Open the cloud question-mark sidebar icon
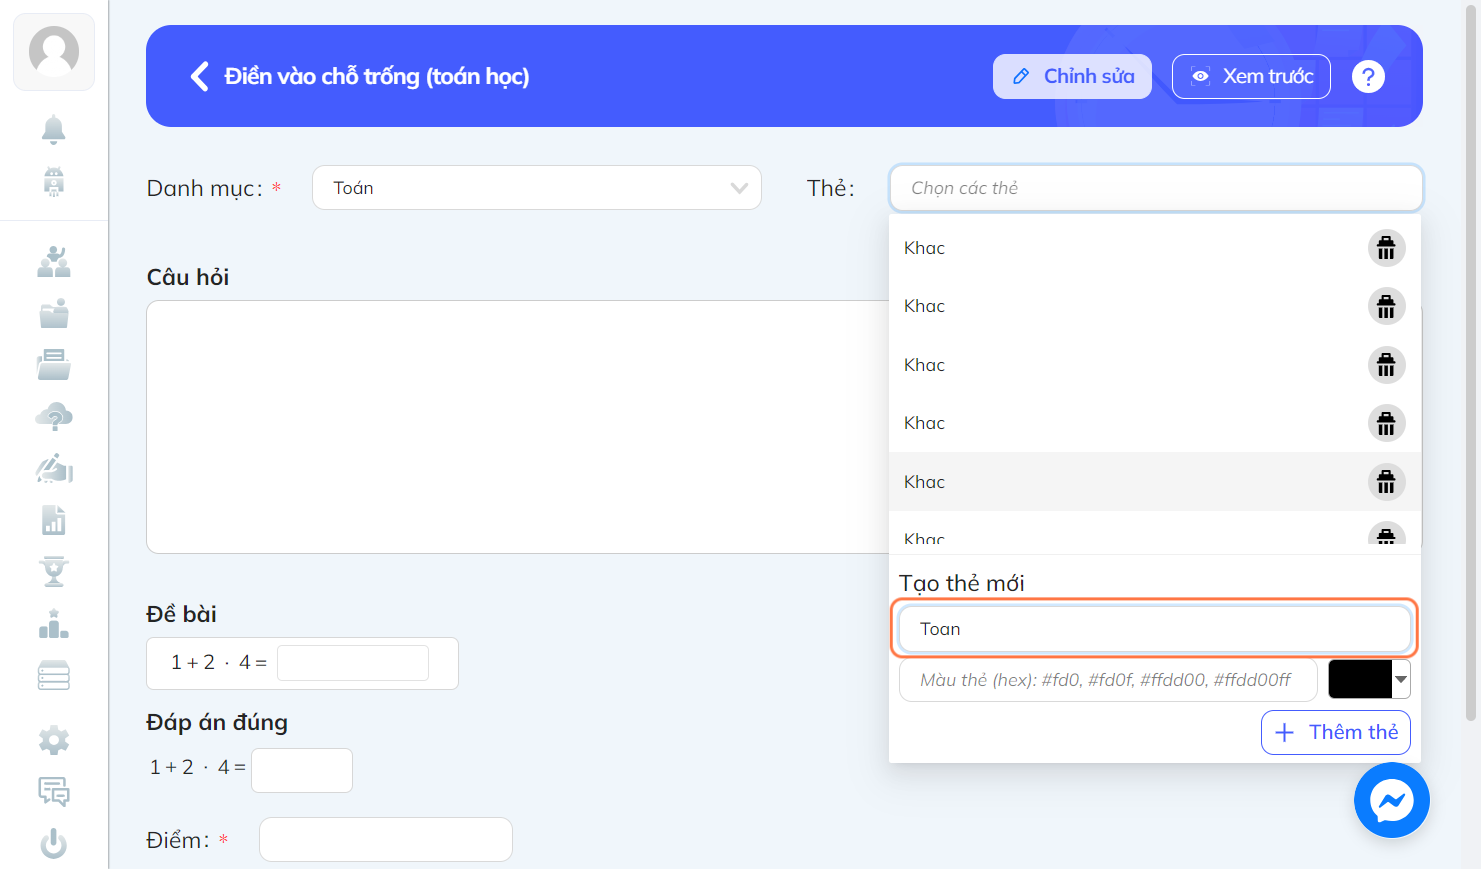The width and height of the screenshot is (1481, 869). pyautogui.click(x=54, y=417)
